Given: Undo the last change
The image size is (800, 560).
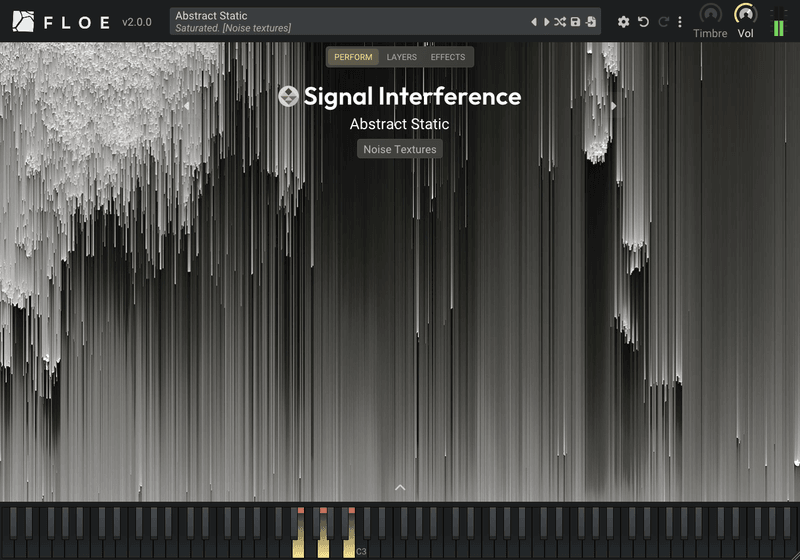Looking at the screenshot, I should coord(643,22).
